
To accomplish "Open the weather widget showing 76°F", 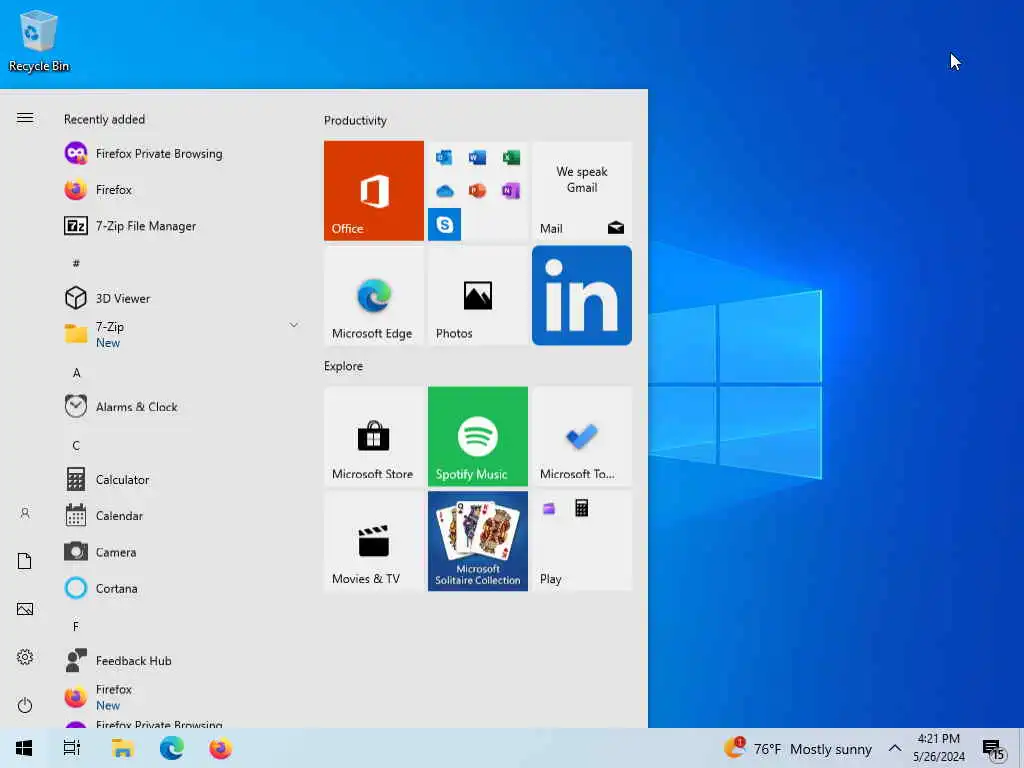I will (x=797, y=748).
